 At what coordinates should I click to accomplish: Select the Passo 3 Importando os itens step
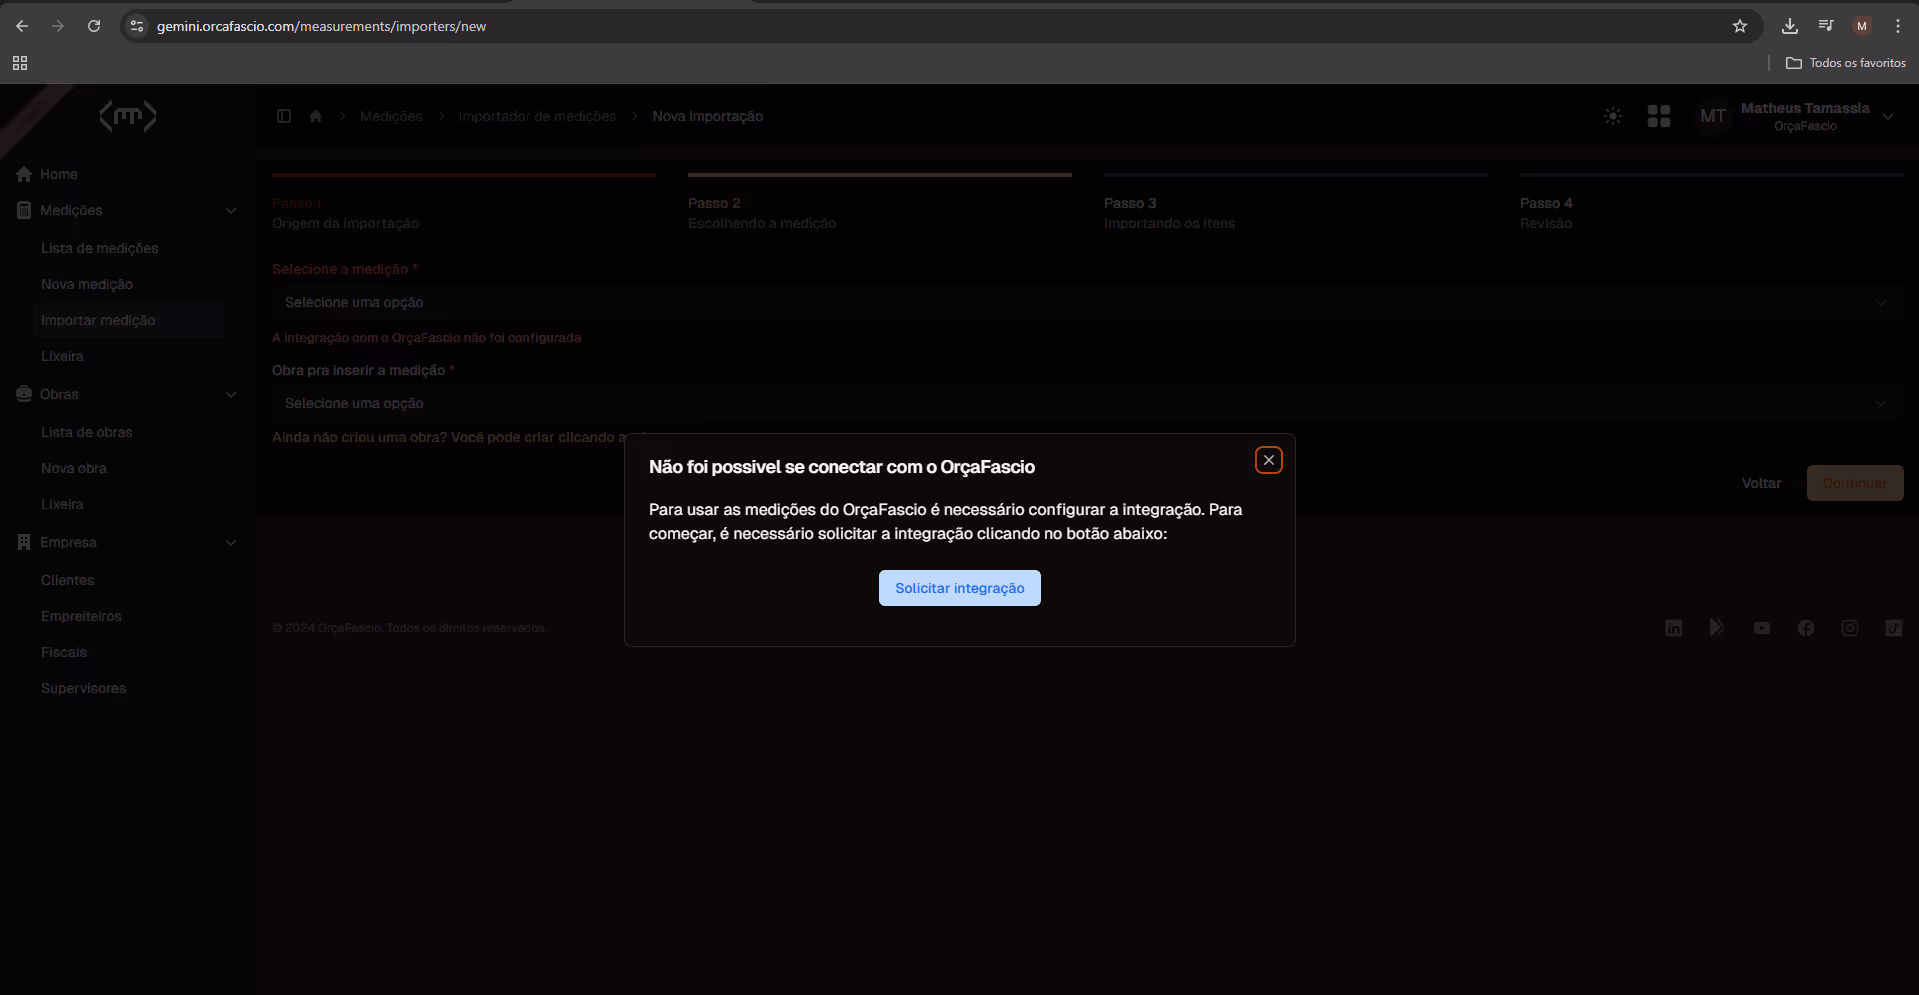pyautogui.click(x=1296, y=203)
